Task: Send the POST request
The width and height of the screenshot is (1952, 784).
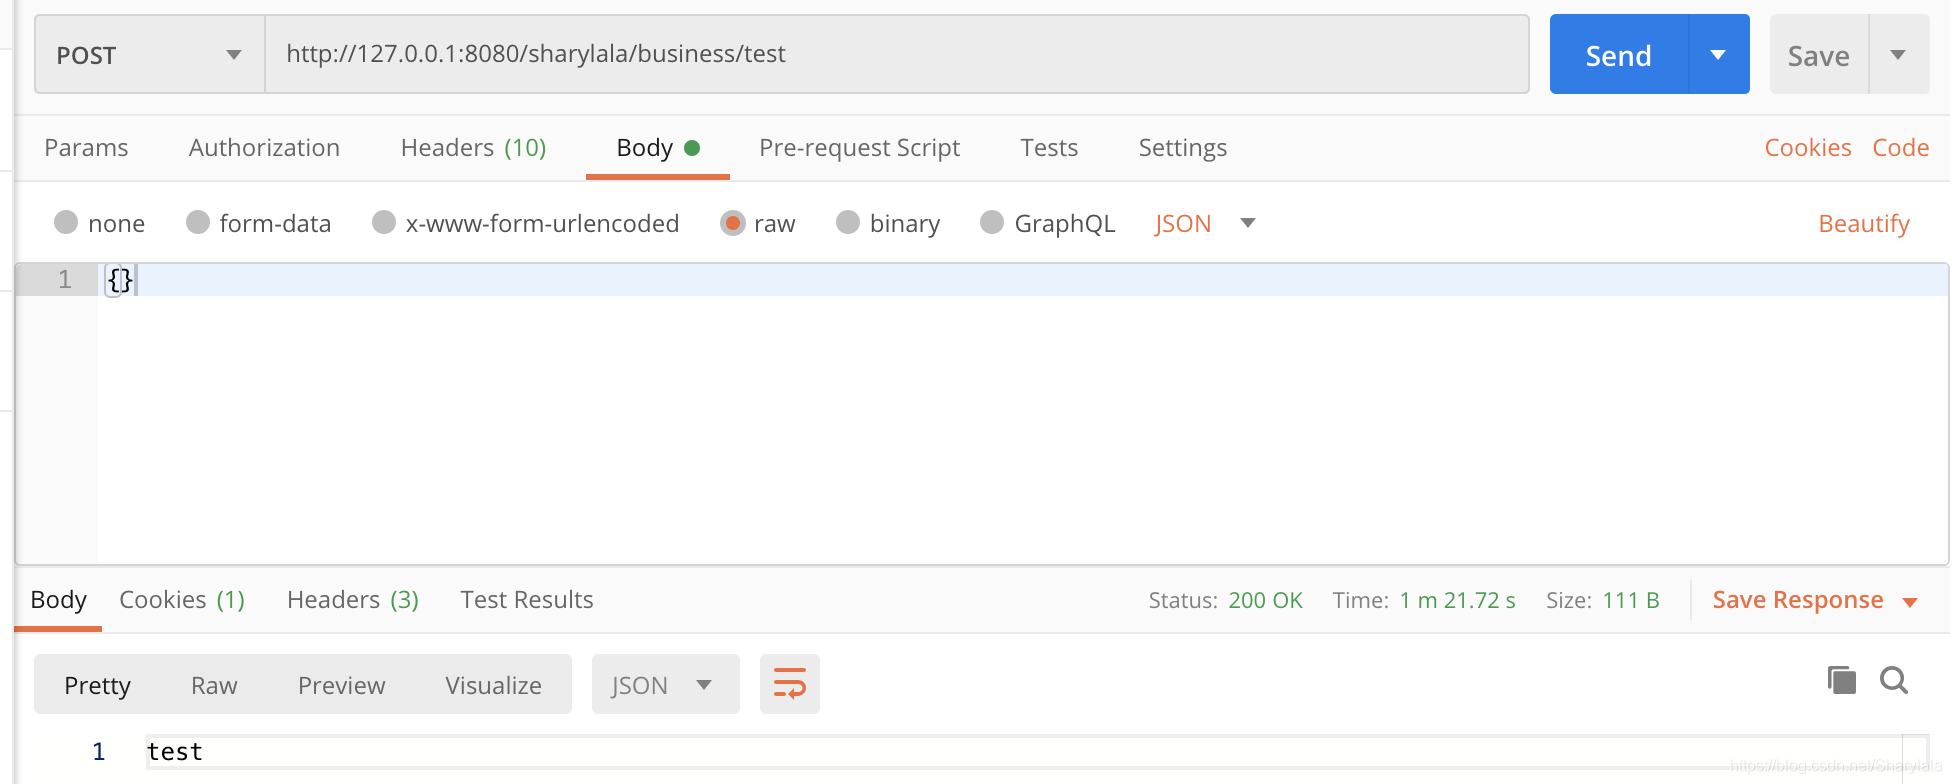Action: pos(1618,55)
